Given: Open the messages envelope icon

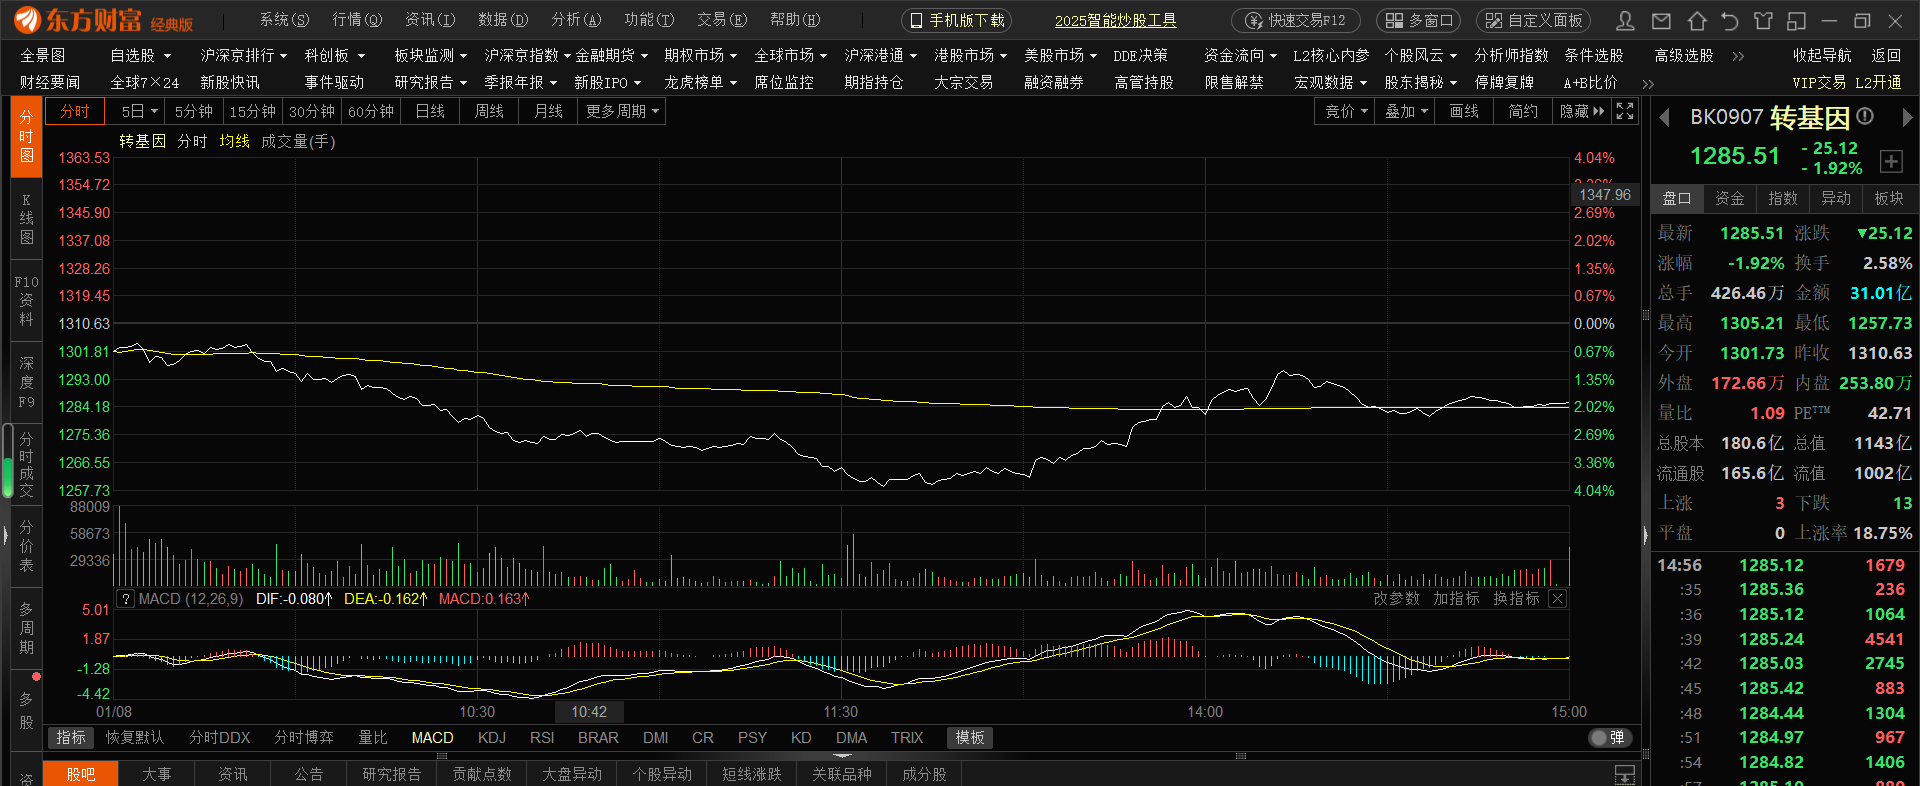Looking at the screenshot, I should 1661,21.
